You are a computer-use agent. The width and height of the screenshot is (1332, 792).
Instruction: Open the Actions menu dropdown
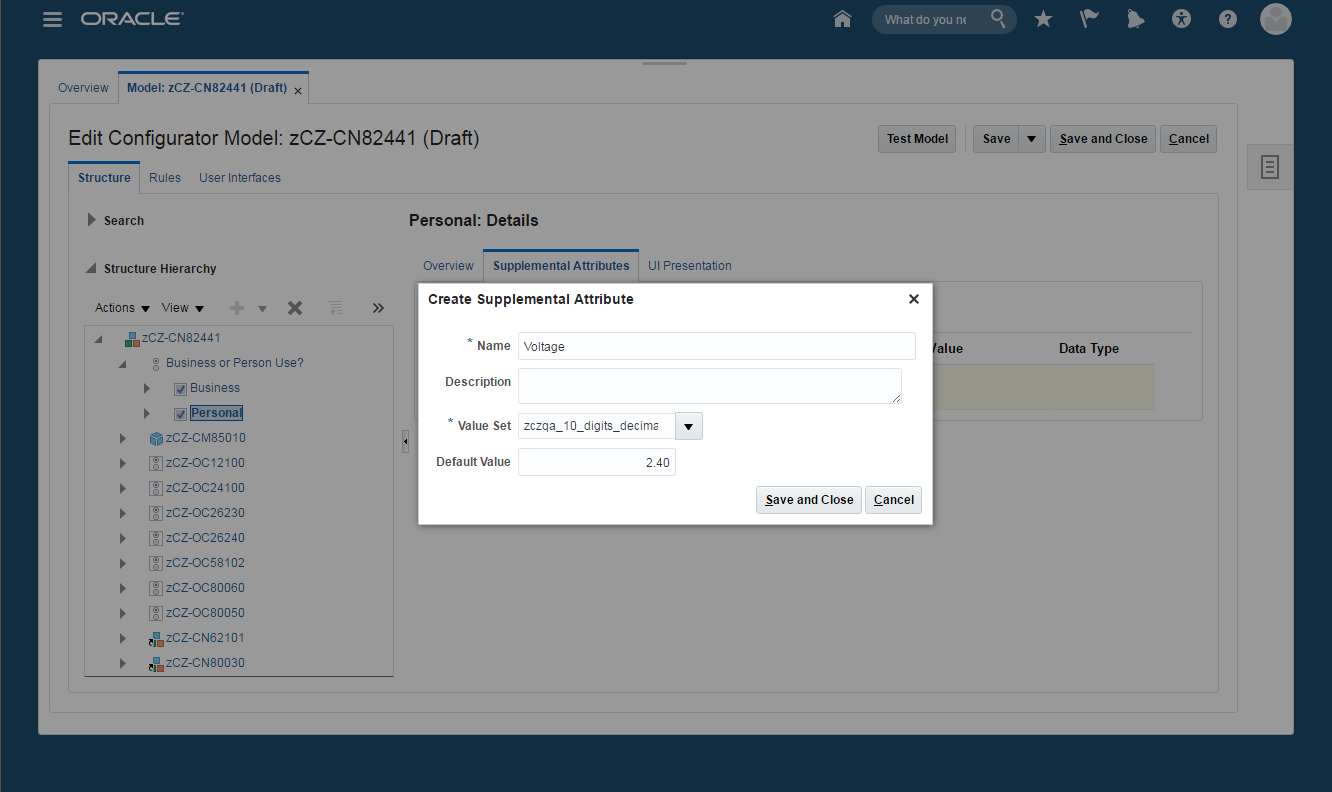click(x=122, y=308)
